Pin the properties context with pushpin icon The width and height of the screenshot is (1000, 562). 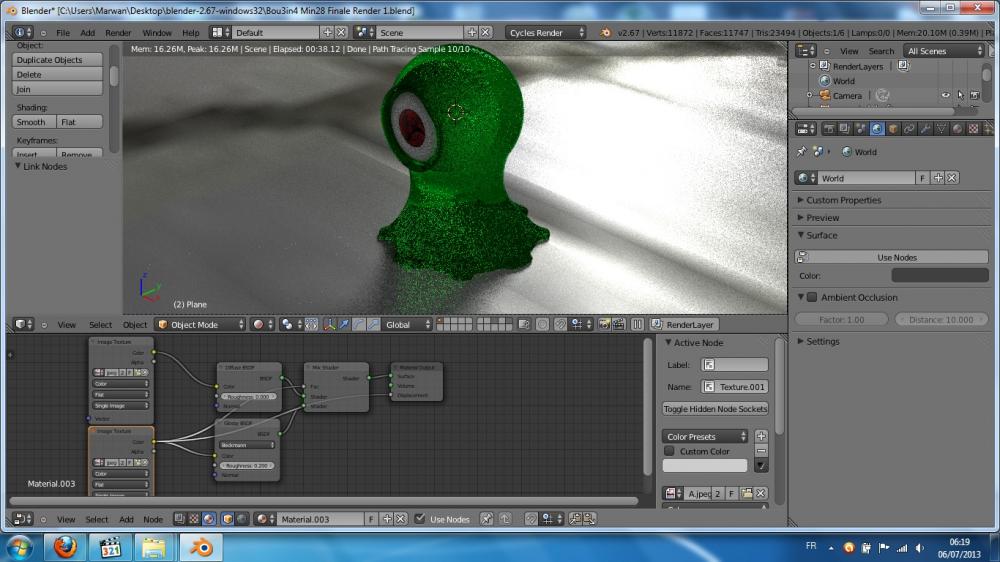802,152
